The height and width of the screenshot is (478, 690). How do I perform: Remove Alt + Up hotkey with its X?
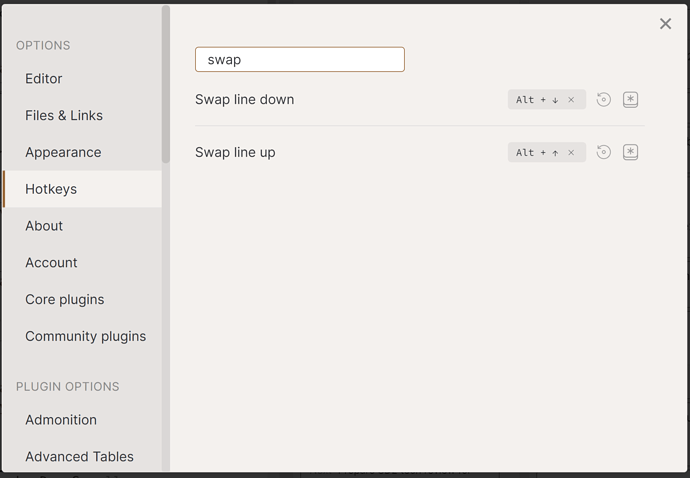[x=571, y=153]
